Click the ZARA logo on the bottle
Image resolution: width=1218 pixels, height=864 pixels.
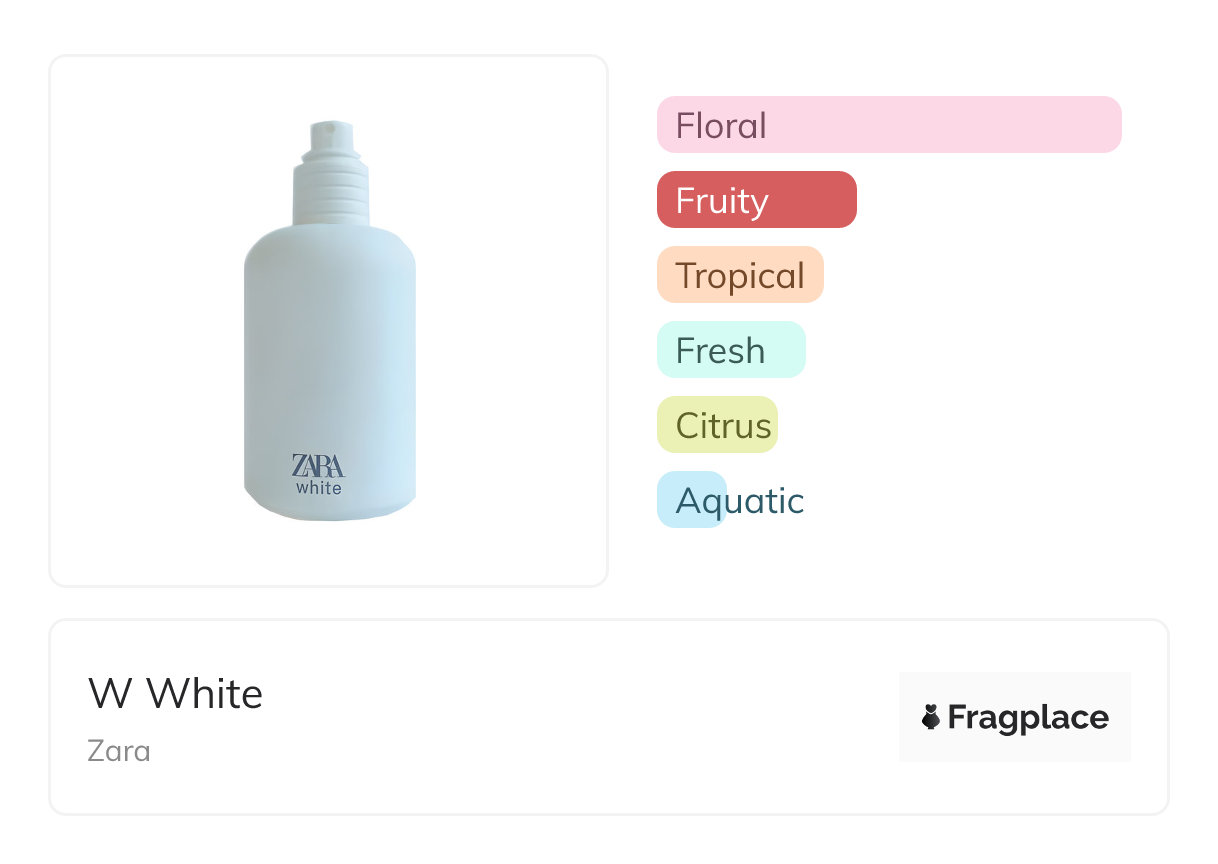click(318, 466)
